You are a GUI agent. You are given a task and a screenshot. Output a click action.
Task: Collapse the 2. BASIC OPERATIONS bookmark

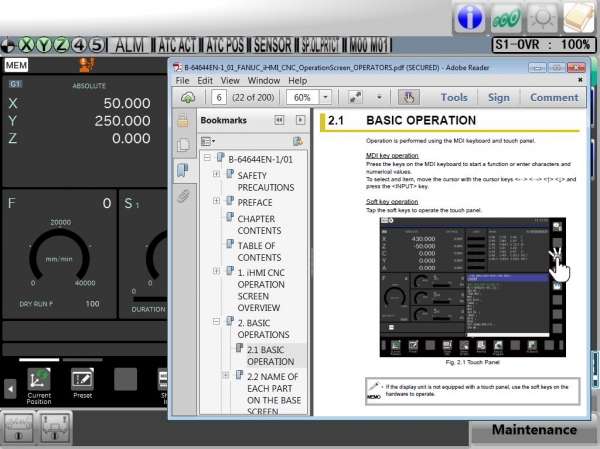(x=217, y=323)
